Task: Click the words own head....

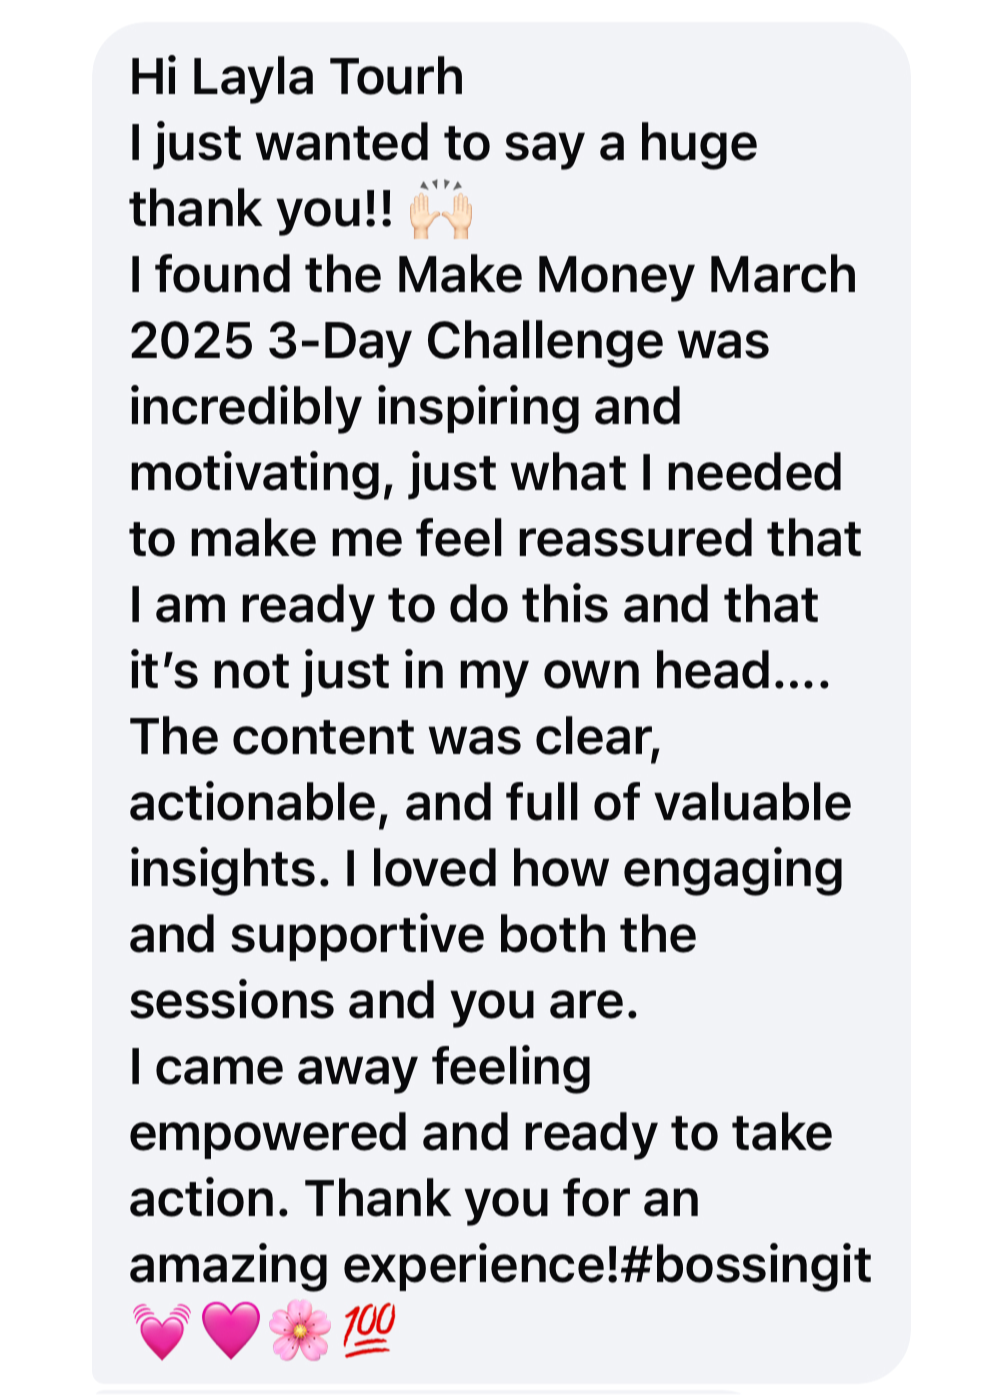Action: click(x=658, y=672)
